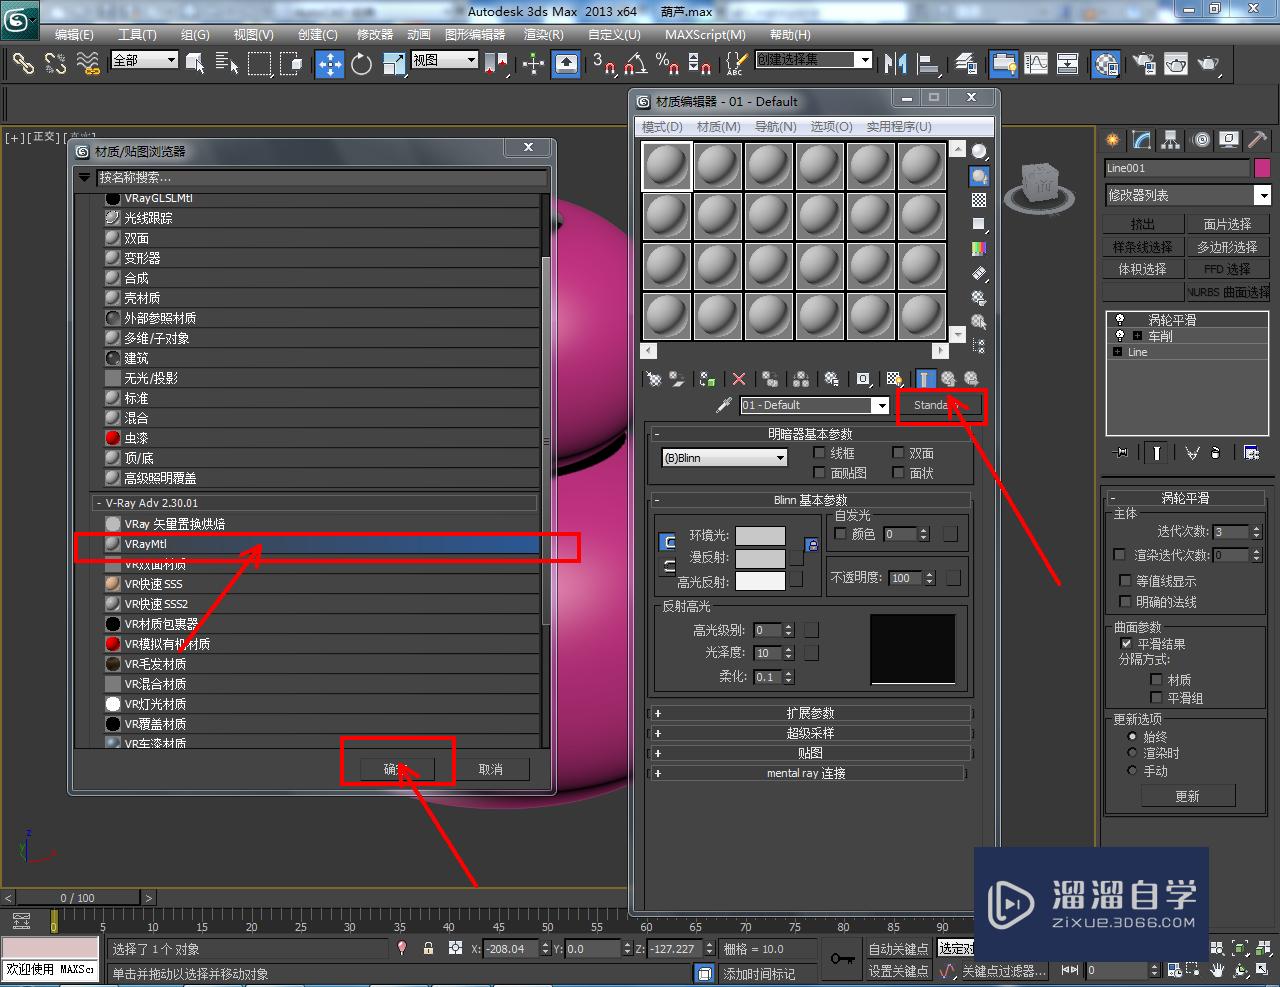Open the 渲染(R) menu

(544, 34)
